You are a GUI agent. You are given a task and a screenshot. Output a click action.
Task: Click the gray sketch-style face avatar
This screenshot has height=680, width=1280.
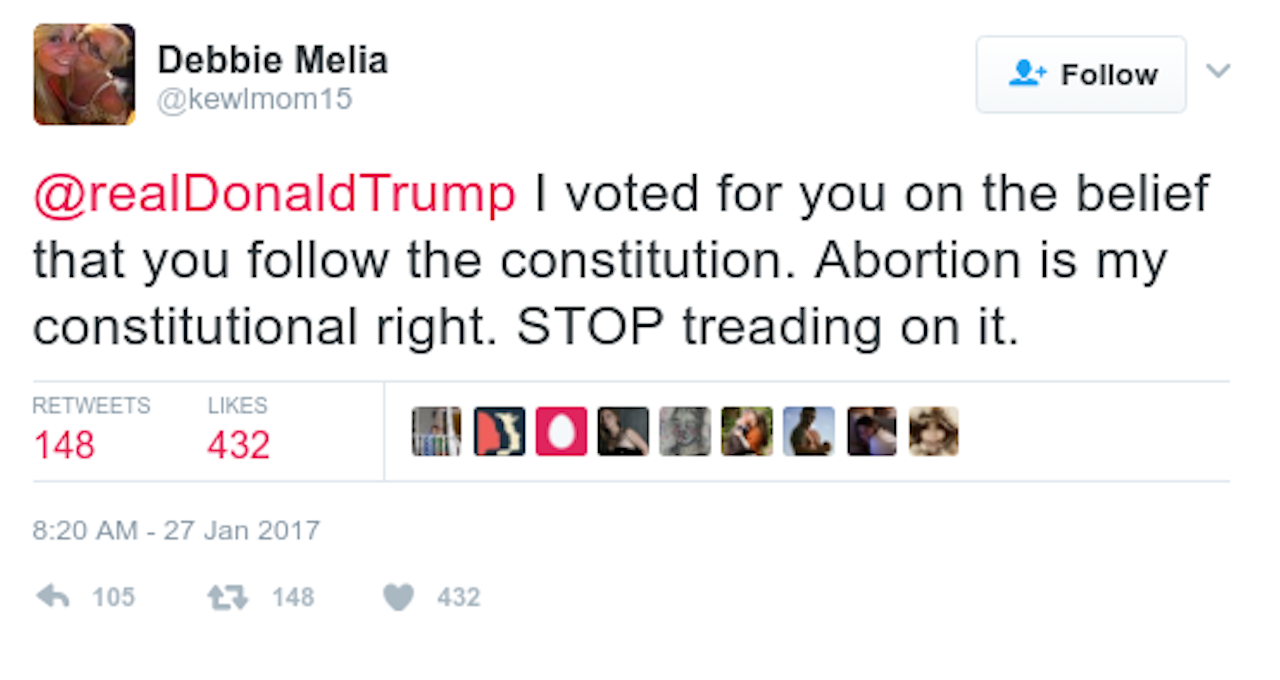[x=685, y=431]
